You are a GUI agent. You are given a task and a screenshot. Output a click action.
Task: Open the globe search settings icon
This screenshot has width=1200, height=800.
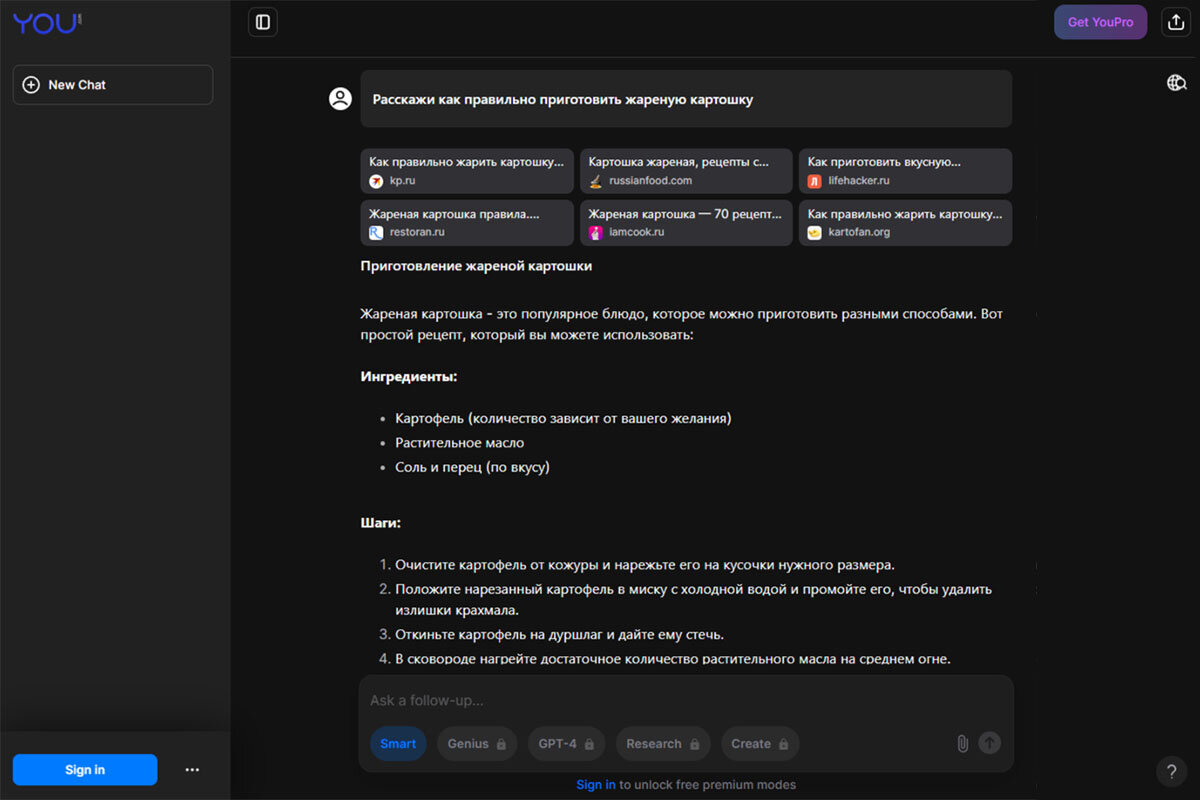tap(1176, 83)
